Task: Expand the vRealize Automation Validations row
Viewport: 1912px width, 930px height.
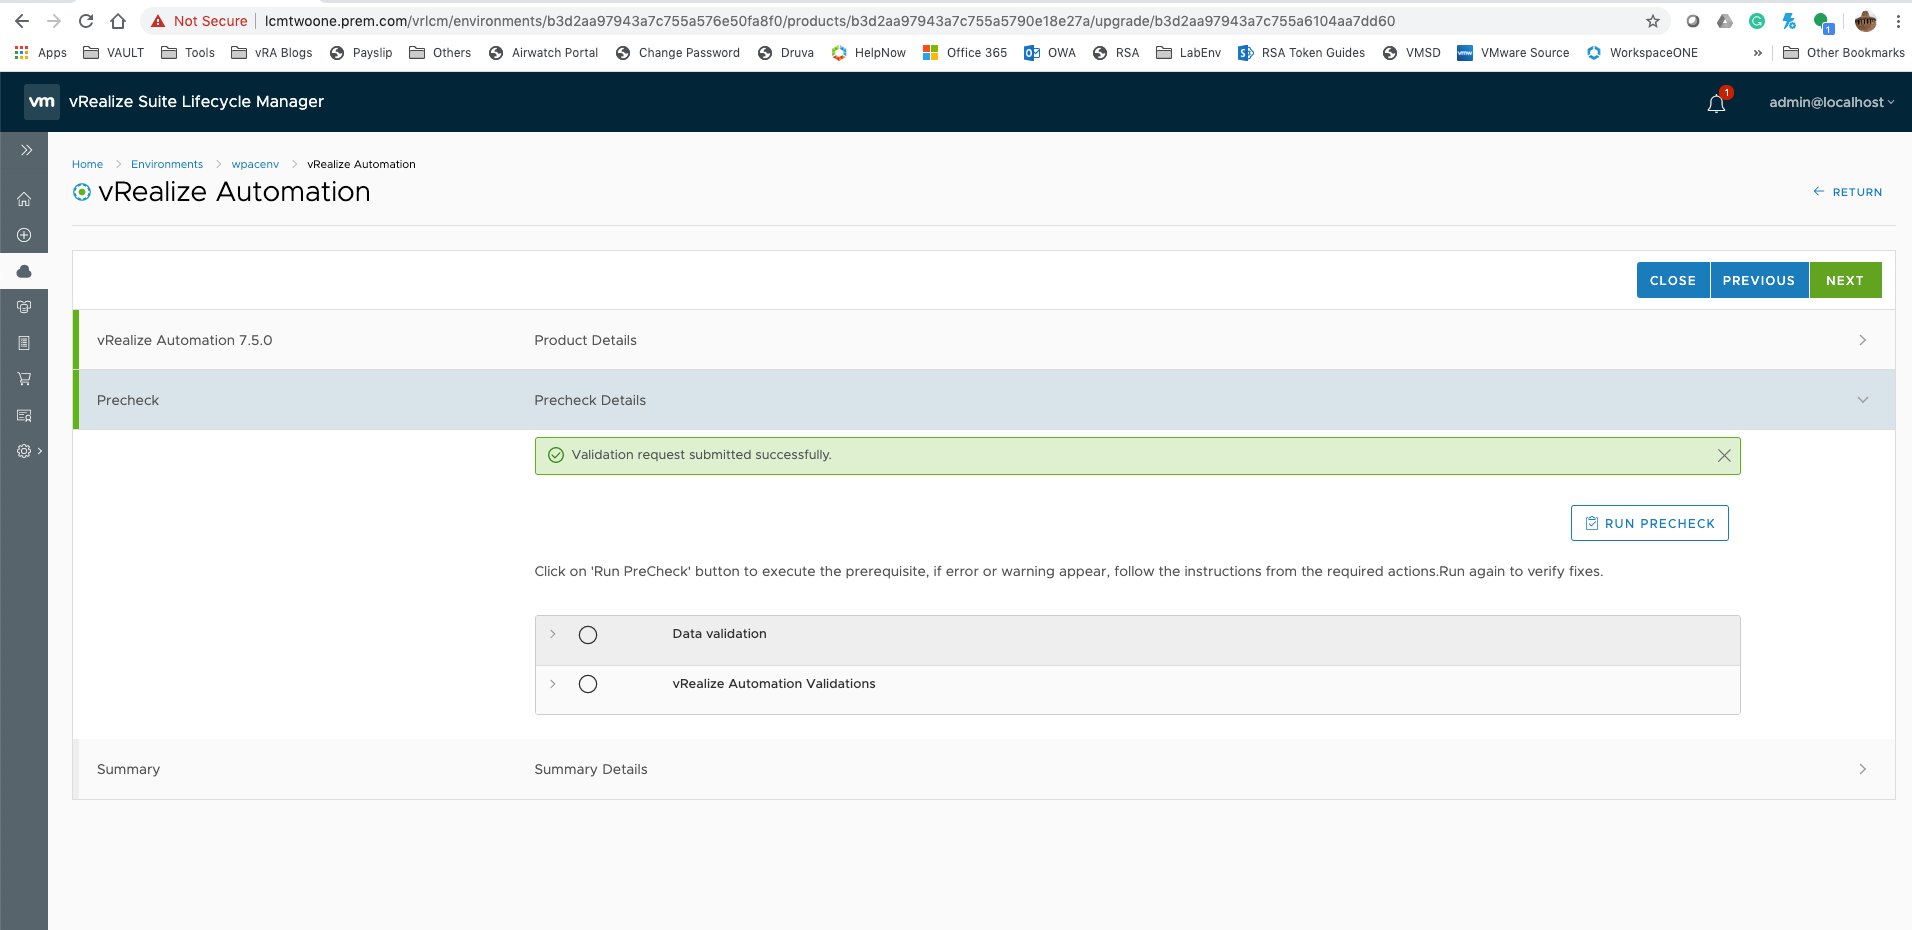Action: 552,684
